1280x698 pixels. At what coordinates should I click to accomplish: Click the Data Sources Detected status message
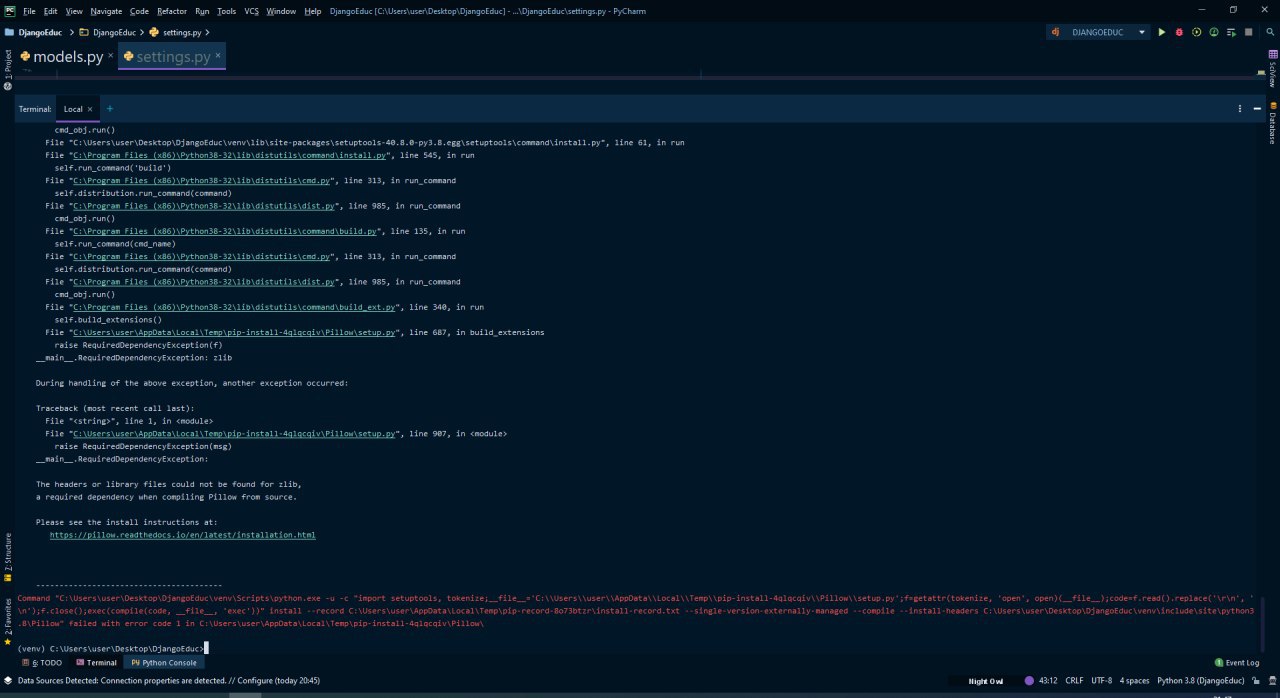point(169,681)
